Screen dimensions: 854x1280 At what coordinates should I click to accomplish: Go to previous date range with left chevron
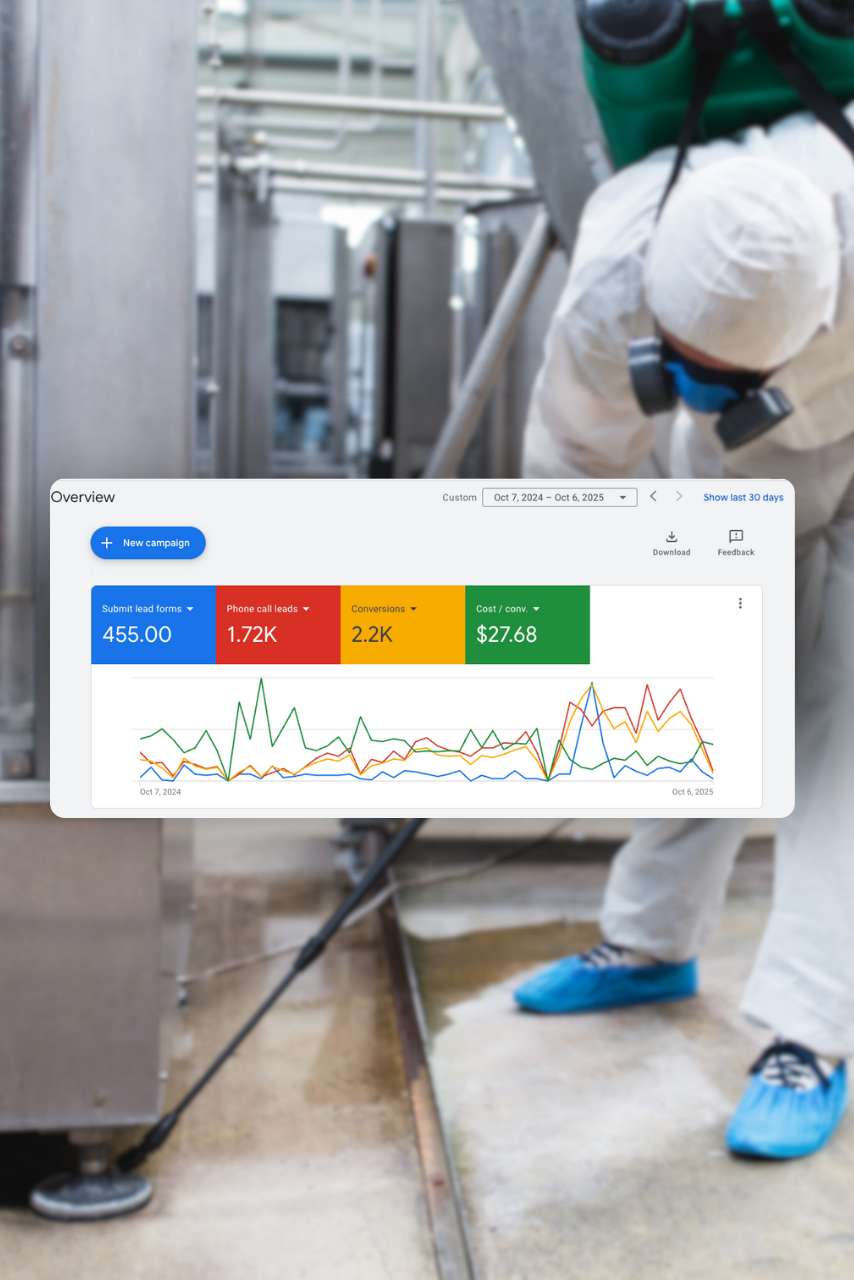[653, 497]
